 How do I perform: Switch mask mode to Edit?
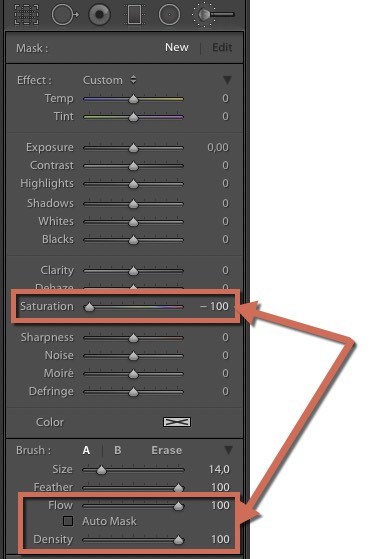coord(222,47)
